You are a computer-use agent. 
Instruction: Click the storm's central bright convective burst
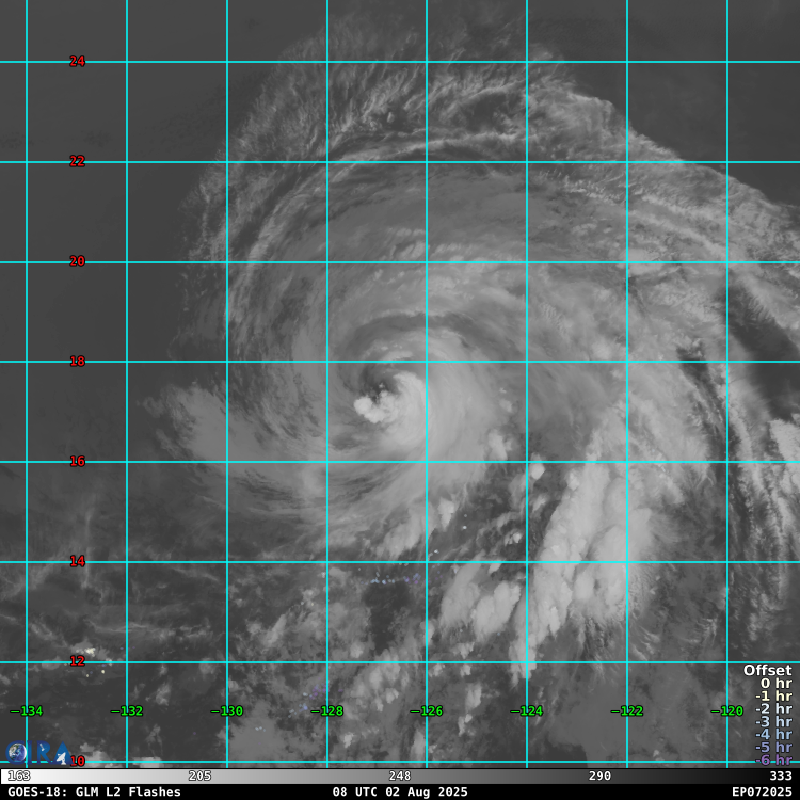[371, 405]
